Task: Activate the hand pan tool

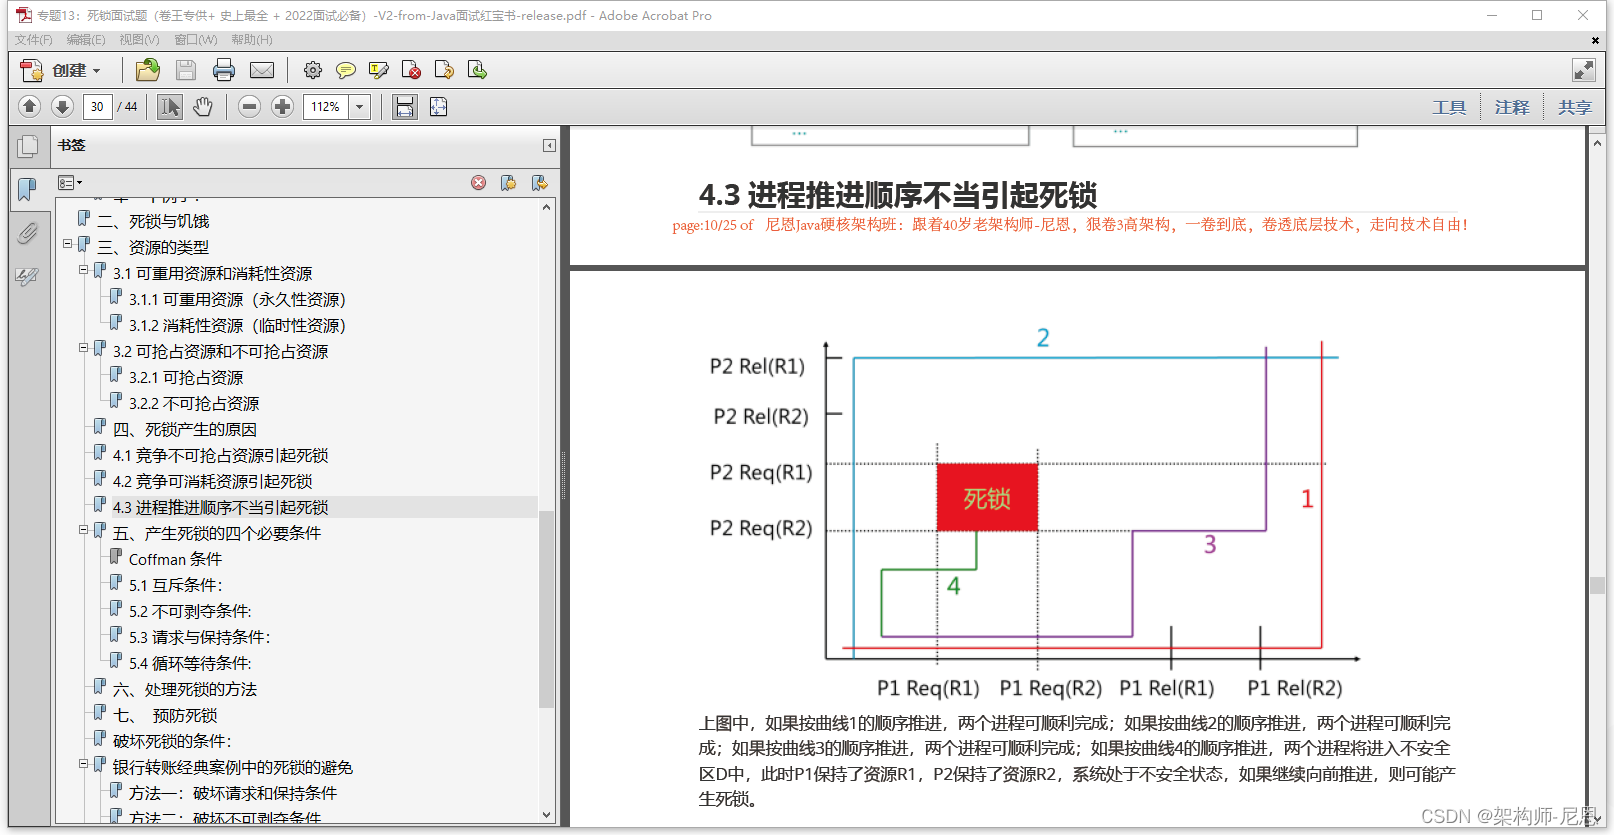Action: [203, 106]
